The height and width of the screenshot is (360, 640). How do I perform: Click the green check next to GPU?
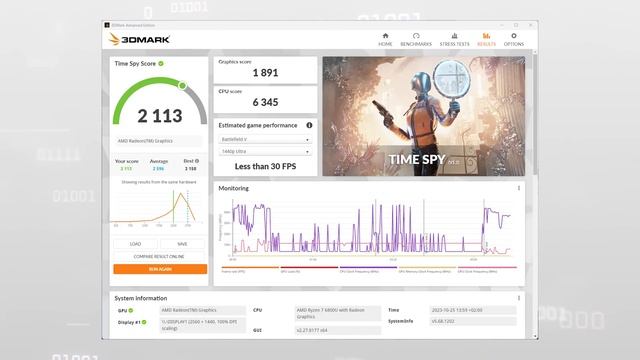[131, 311]
